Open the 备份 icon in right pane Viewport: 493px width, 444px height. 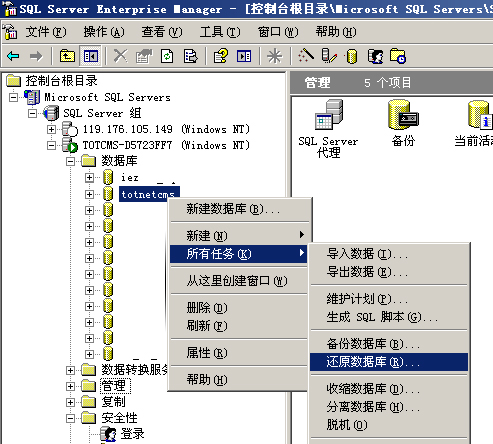point(403,115)
